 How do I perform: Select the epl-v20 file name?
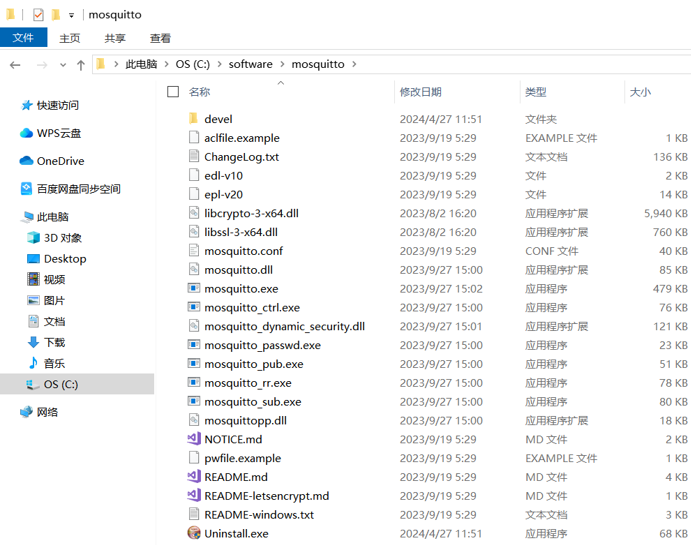pos(223,194)
